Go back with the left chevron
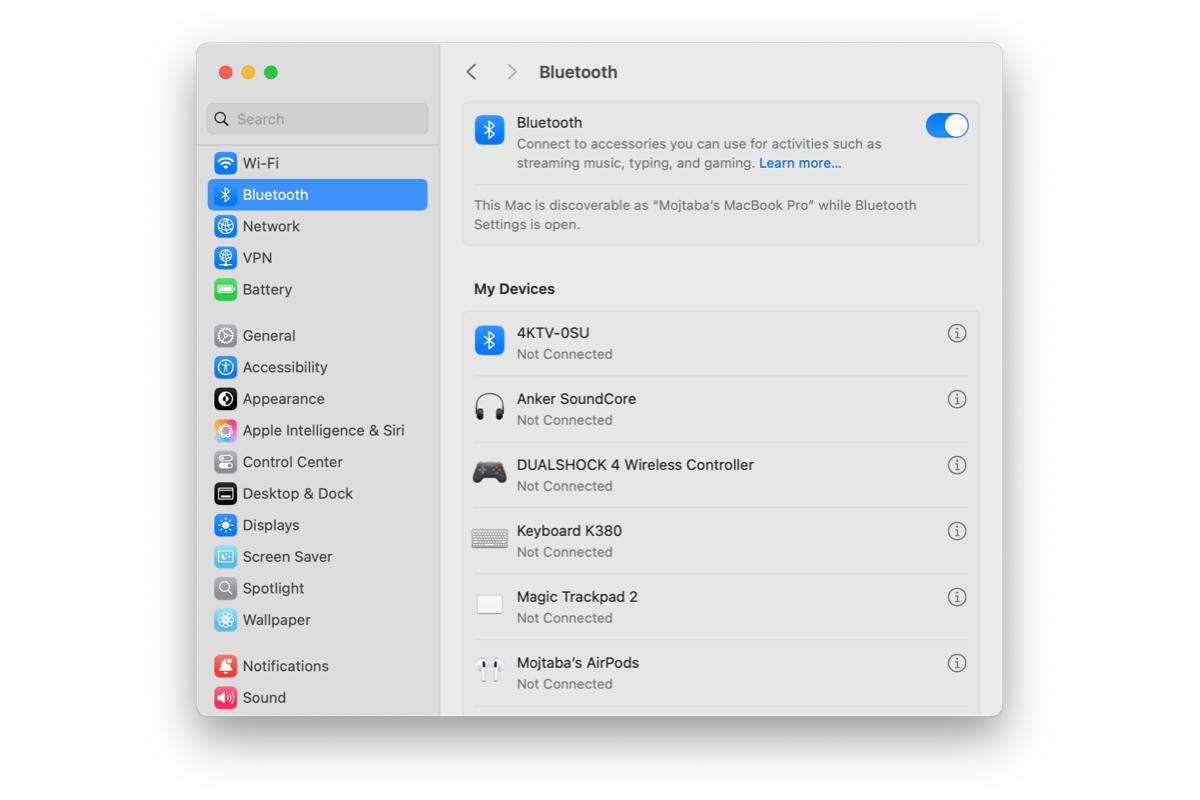This screenshot has width=1200, height=800. click(471, 72)
